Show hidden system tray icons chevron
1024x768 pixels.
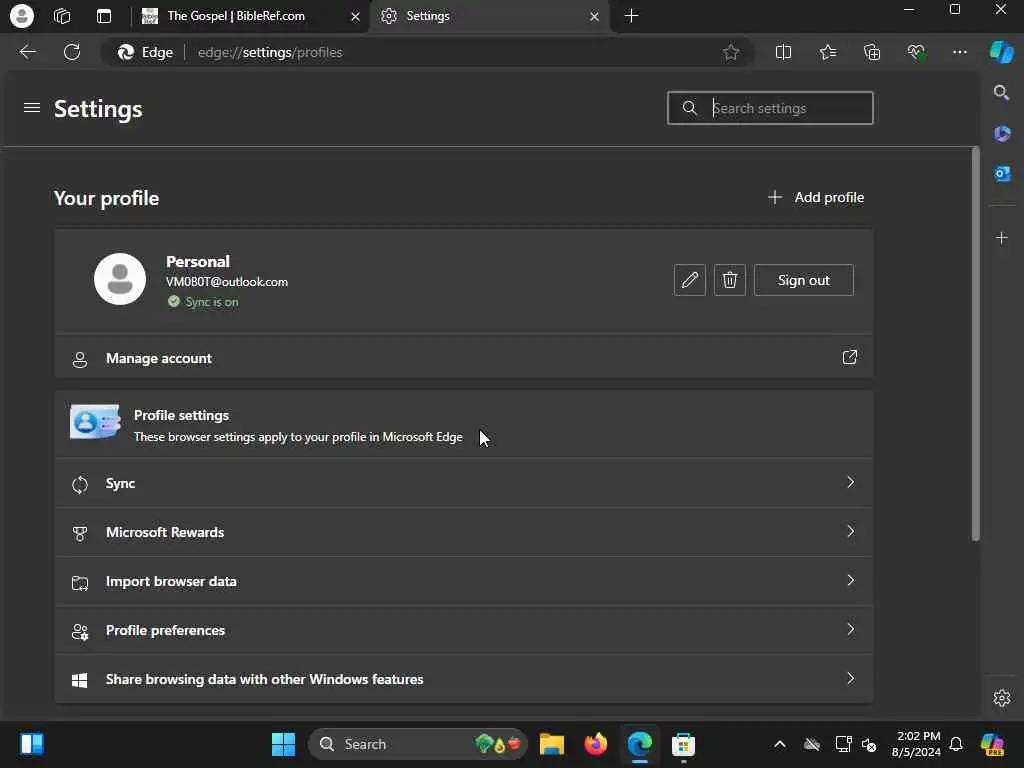point(780,744)
